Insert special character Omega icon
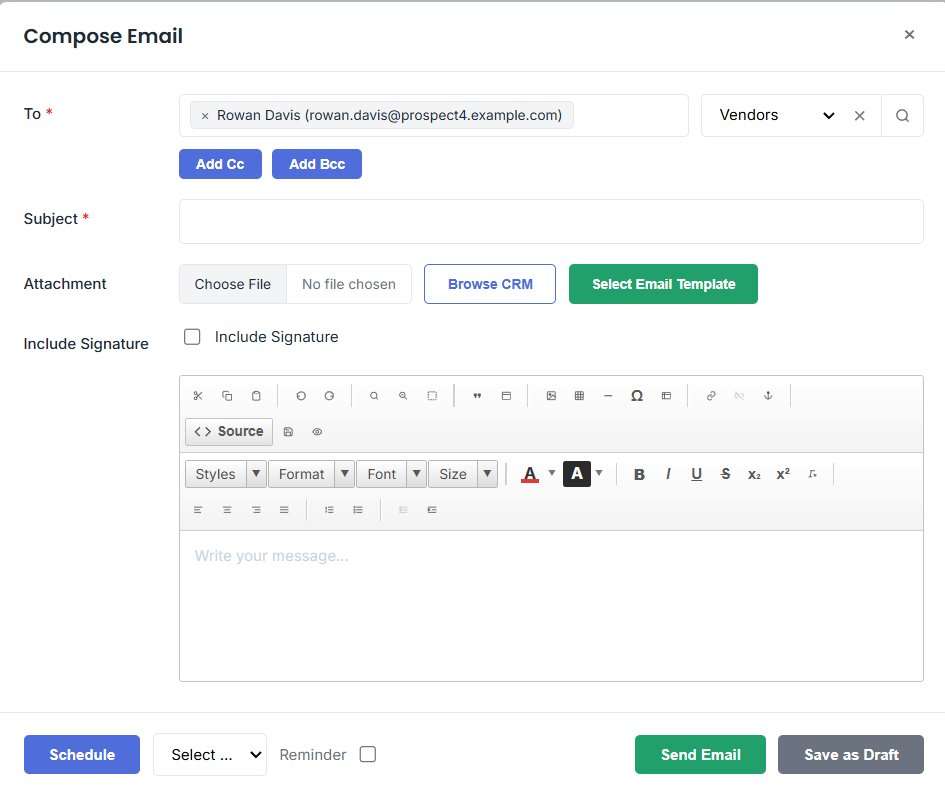This screenshot has height=792, width=945. (x=637, y=396)
